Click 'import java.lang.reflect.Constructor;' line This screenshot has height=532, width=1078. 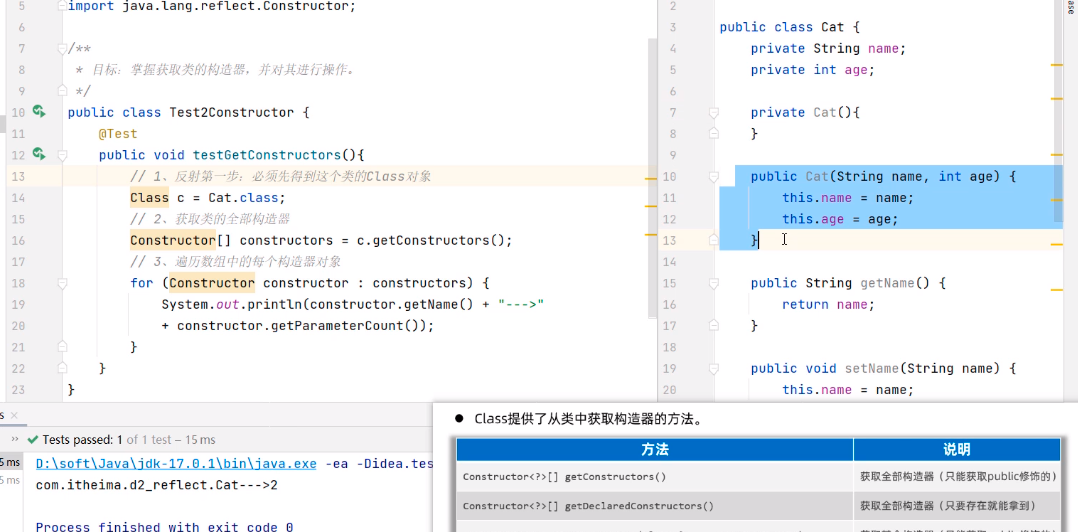(x=212, y=6)
